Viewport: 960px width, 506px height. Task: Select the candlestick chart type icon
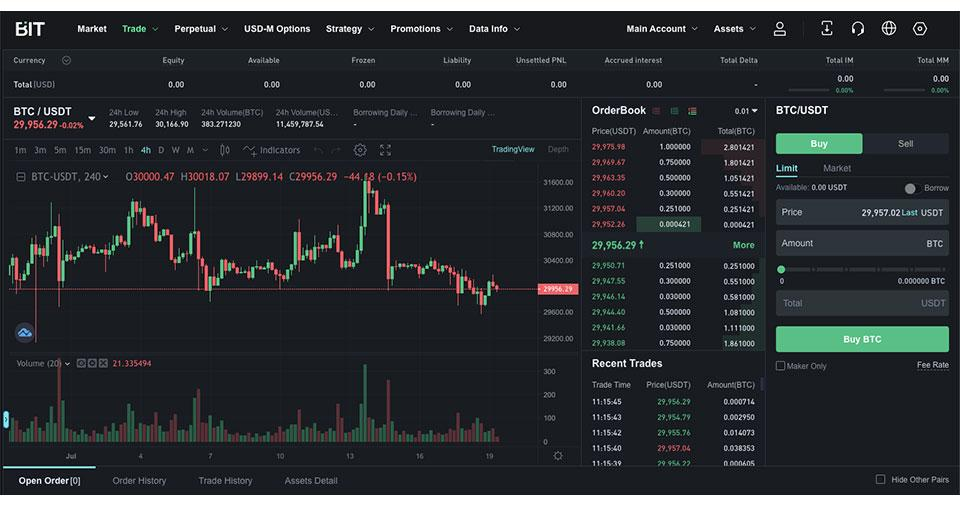[225, 150]
